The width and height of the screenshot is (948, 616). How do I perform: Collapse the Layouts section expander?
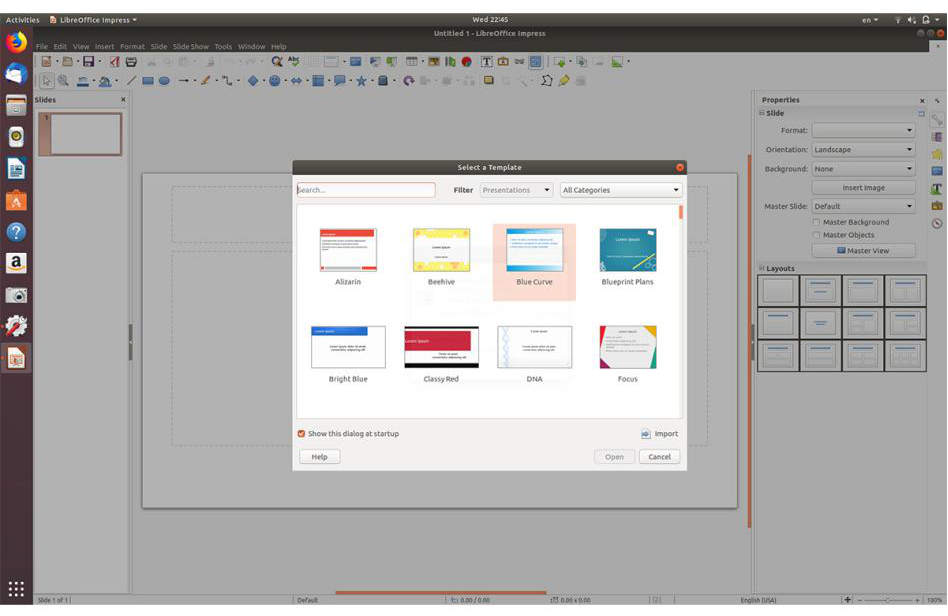(x=762, y=268)
